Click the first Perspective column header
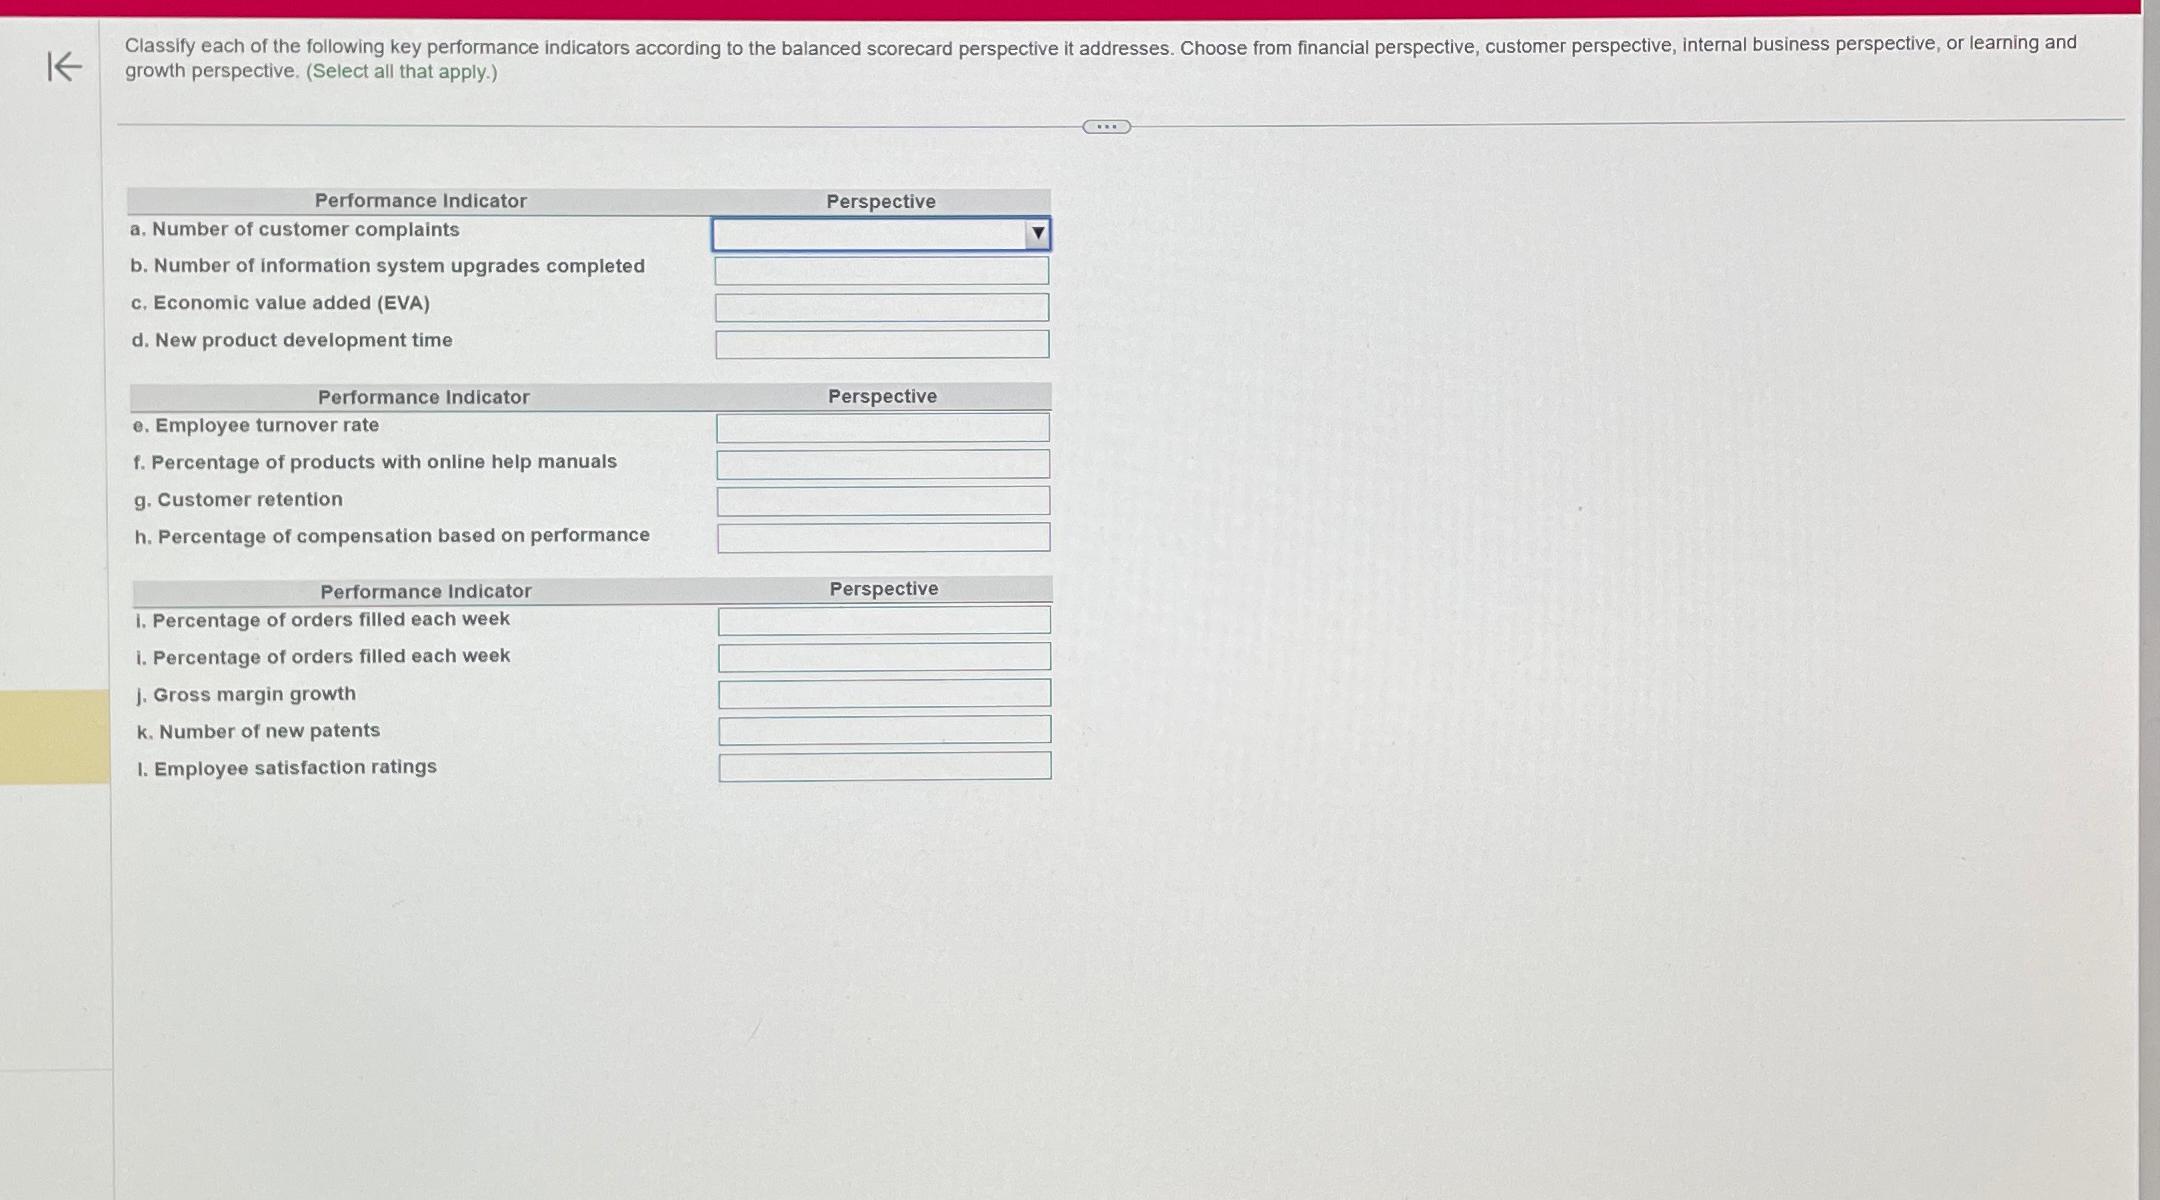 (x=880, y=201)
